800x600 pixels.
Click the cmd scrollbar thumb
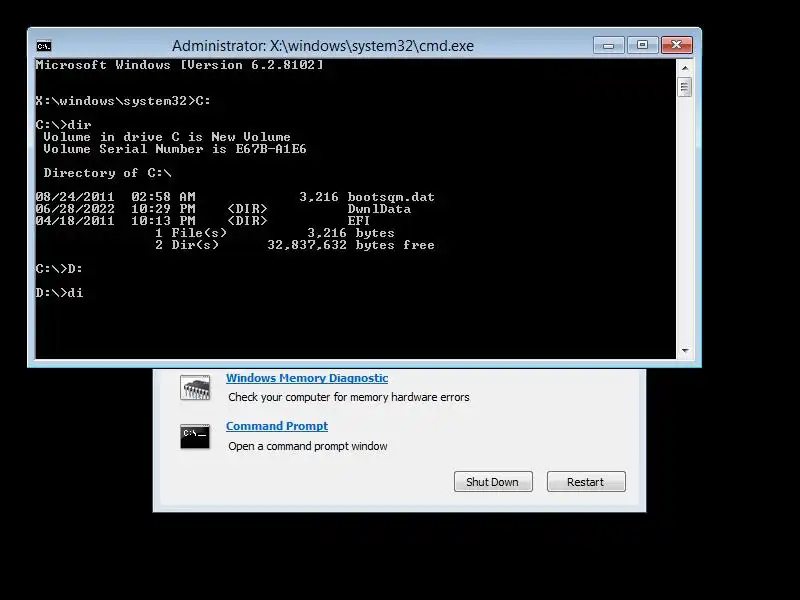[685, 87]
